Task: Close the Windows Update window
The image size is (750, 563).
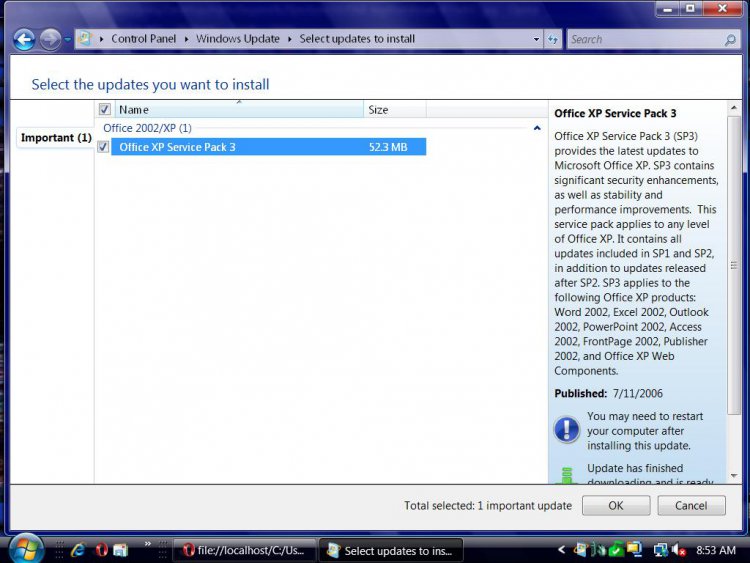Action: click(723, 8)
